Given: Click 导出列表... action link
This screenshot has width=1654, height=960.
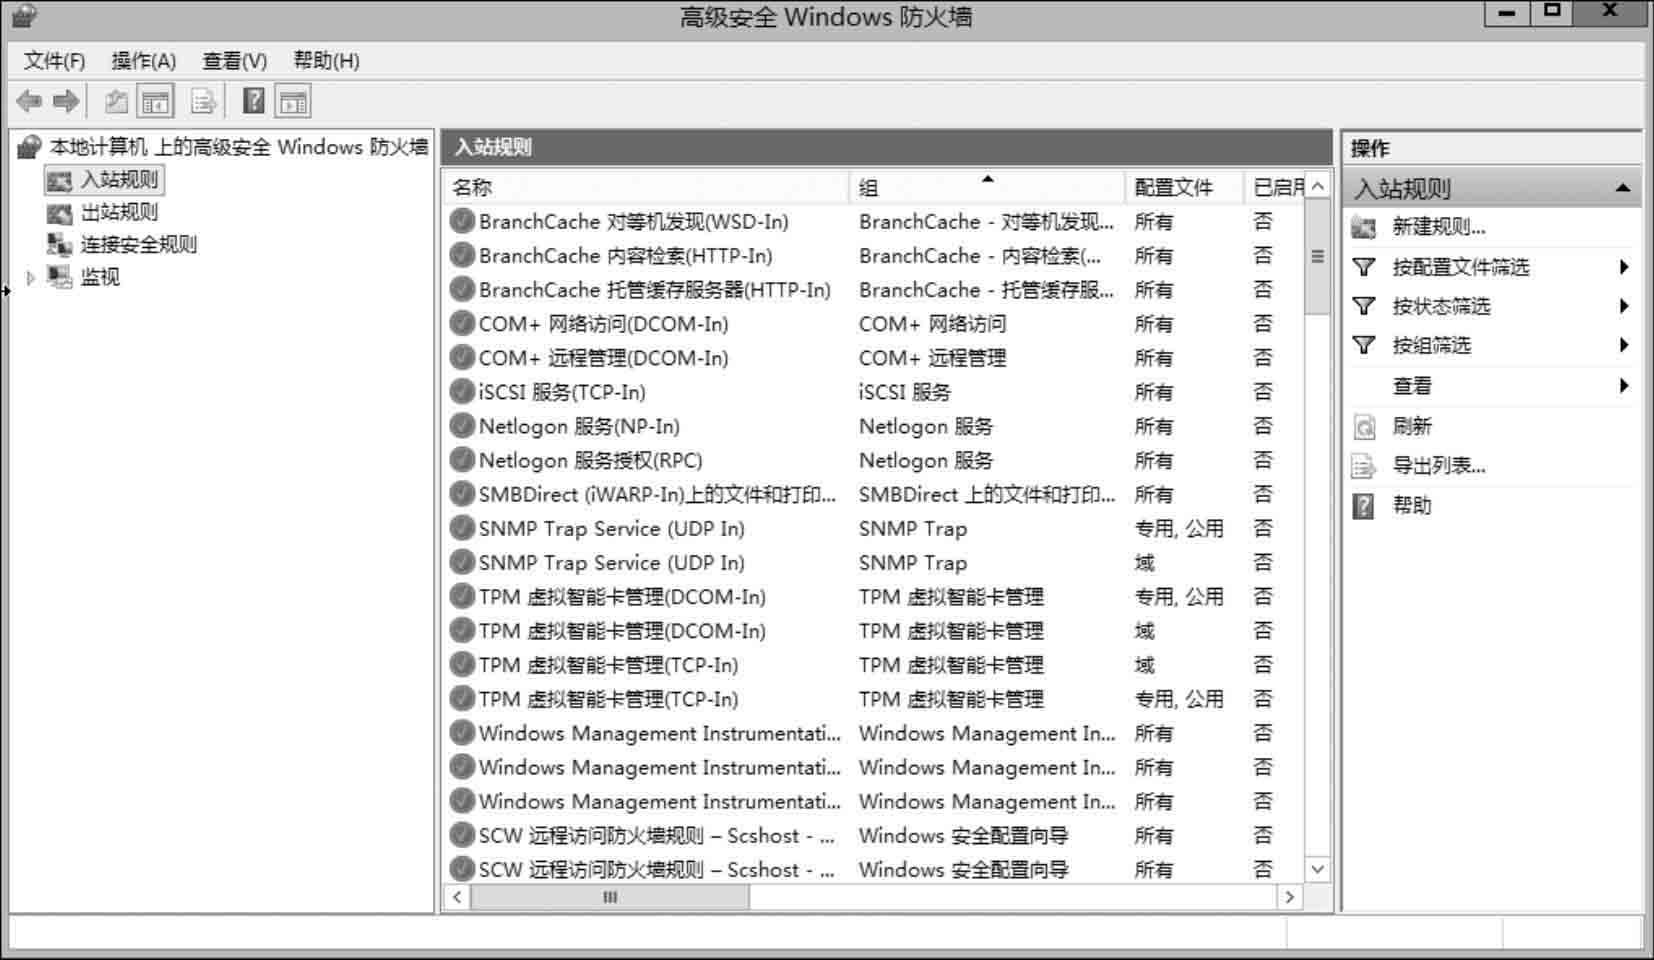Looking at the screenshot, I should coord(1439,466).
